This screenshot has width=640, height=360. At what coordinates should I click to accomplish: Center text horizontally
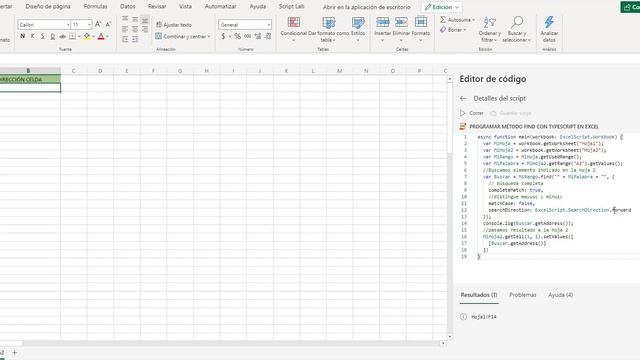pyautogui.click(x=135, y=29)
